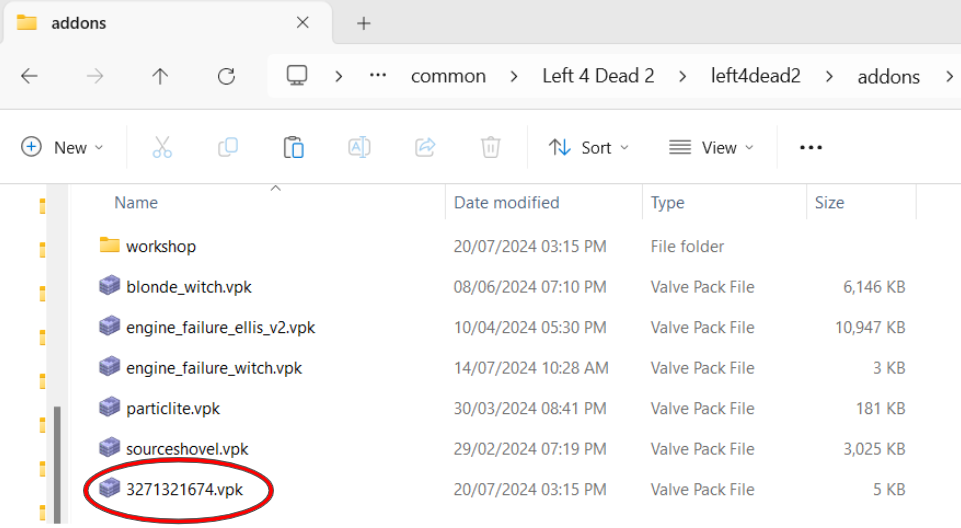This screenshot has height=528, width=961.
Task: Click the workshop folder icon
Action: click(110, 245)
